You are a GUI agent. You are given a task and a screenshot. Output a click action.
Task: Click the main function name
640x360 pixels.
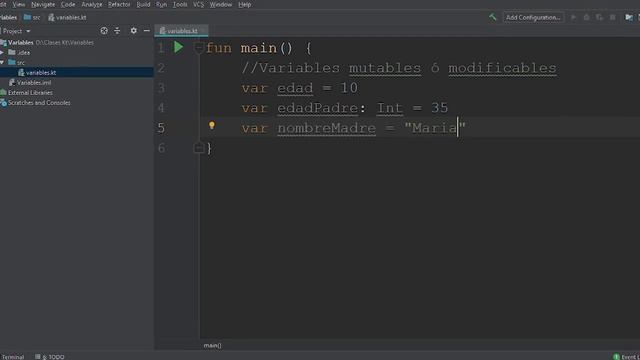click(x=259, y=48)
